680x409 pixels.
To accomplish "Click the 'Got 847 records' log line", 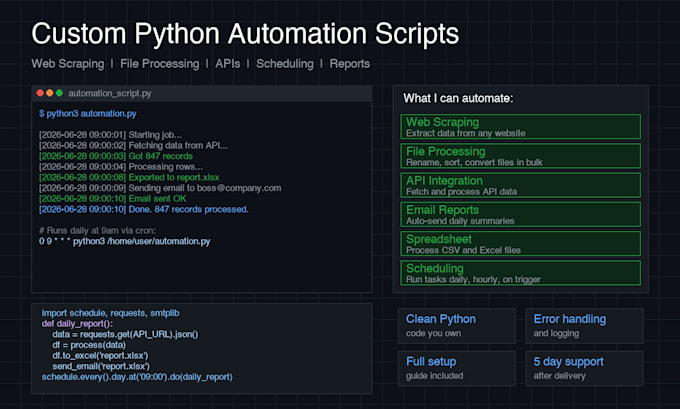I will (116, 156).
